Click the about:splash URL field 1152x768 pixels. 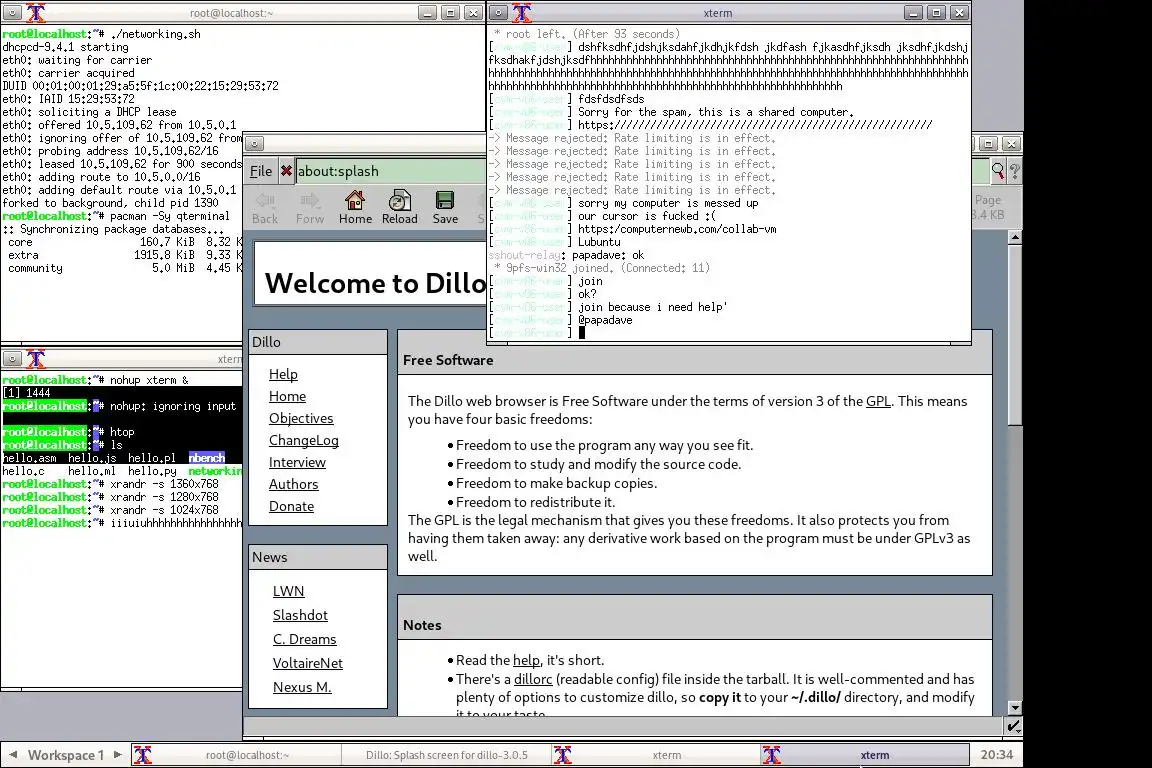(x=390, y=171)
